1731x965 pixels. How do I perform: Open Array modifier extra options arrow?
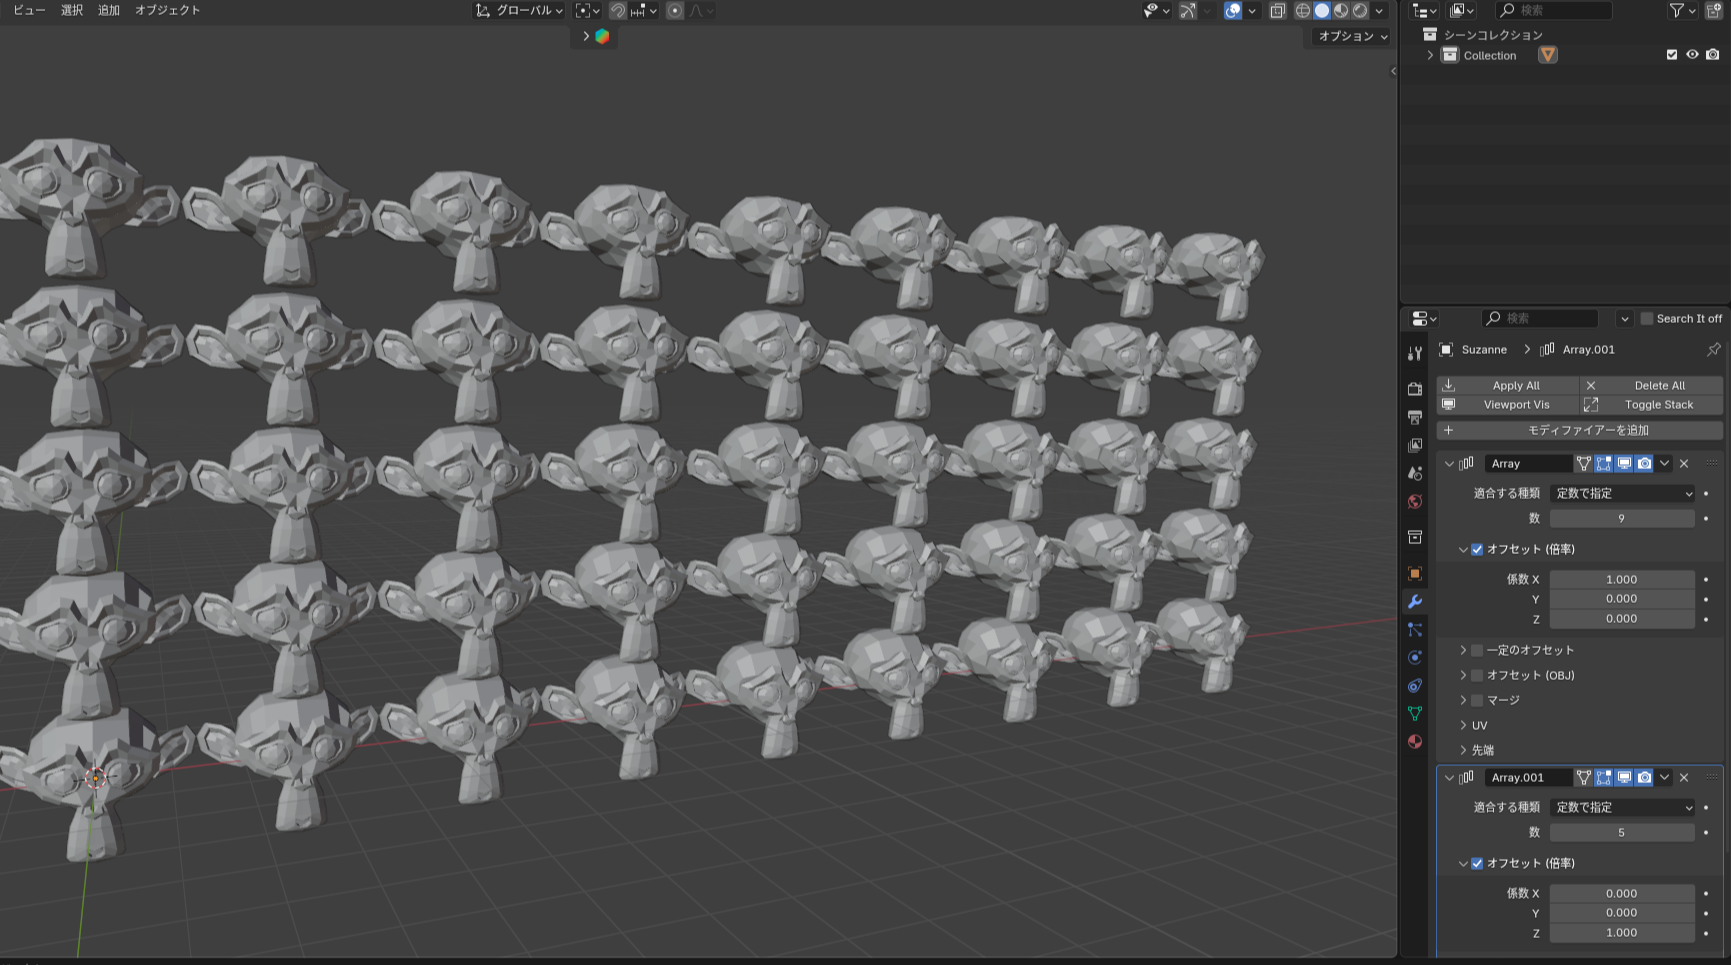point(1664,463)
